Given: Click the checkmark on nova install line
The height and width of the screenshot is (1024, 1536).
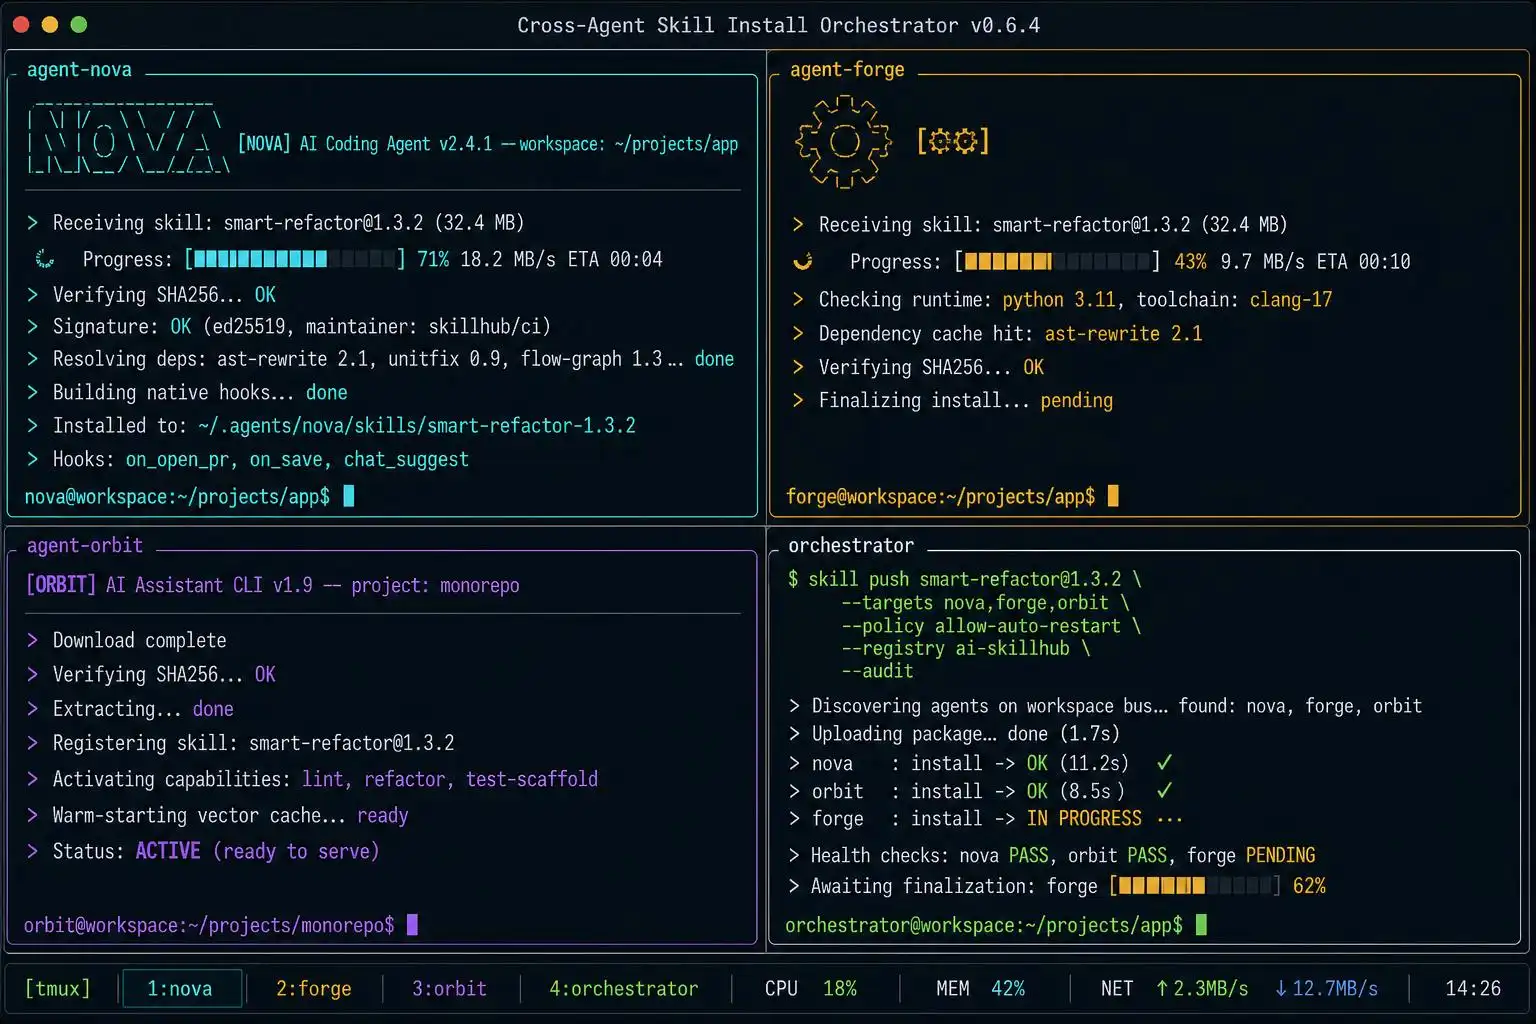Looking at the screenshot, I should click(x=1164, y=763).
